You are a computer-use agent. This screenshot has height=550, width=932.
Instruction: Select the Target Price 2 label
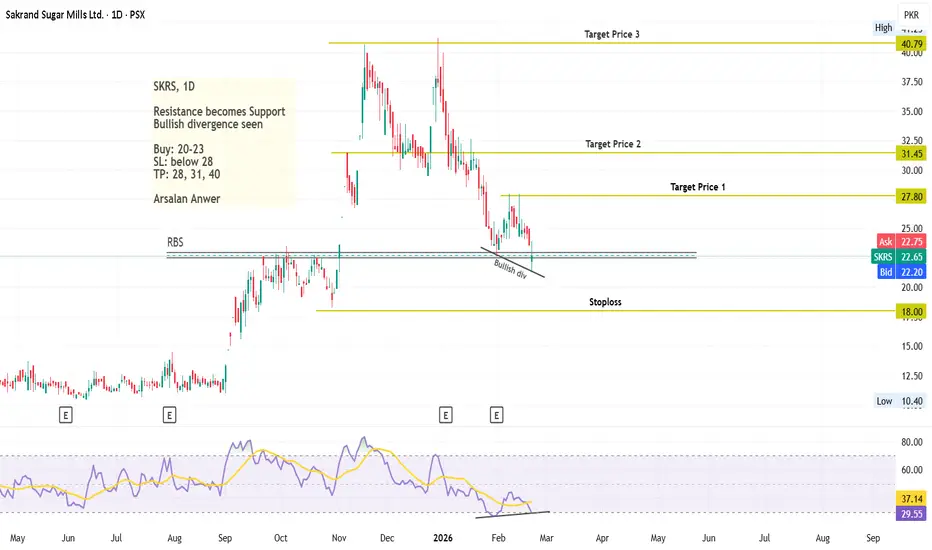click(x=613, y=144)
